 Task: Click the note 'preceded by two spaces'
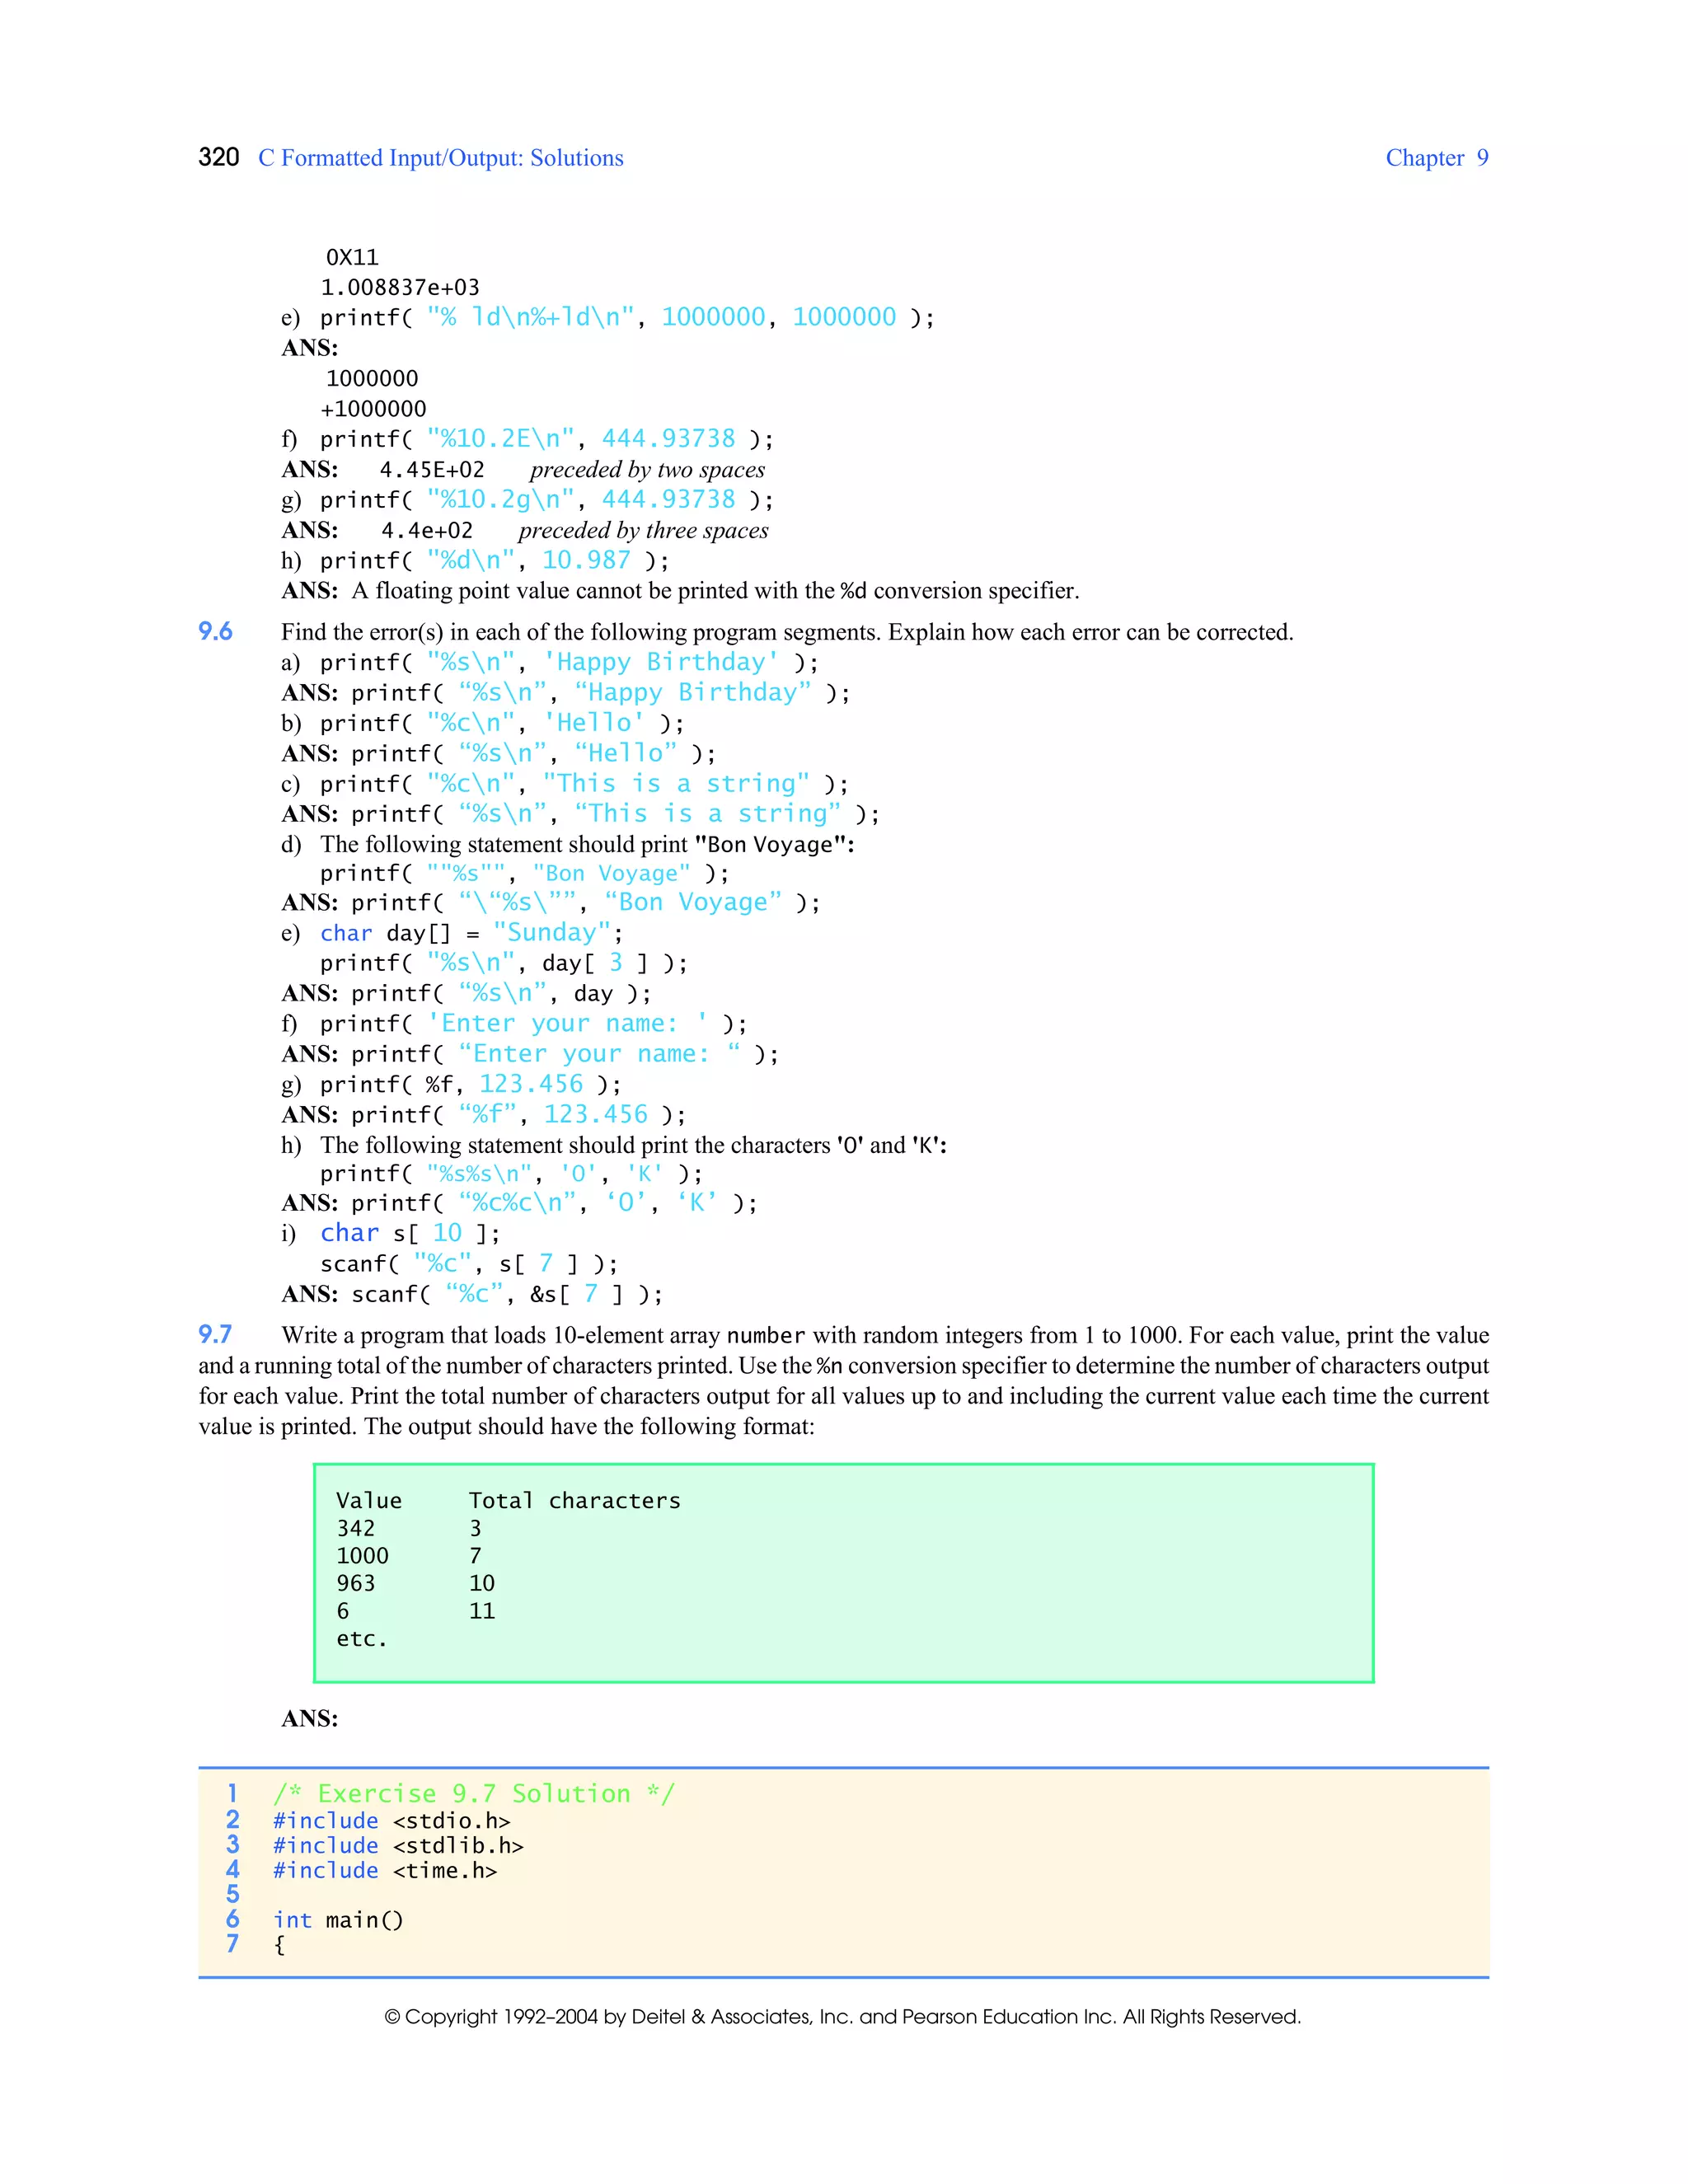point(647,470)
